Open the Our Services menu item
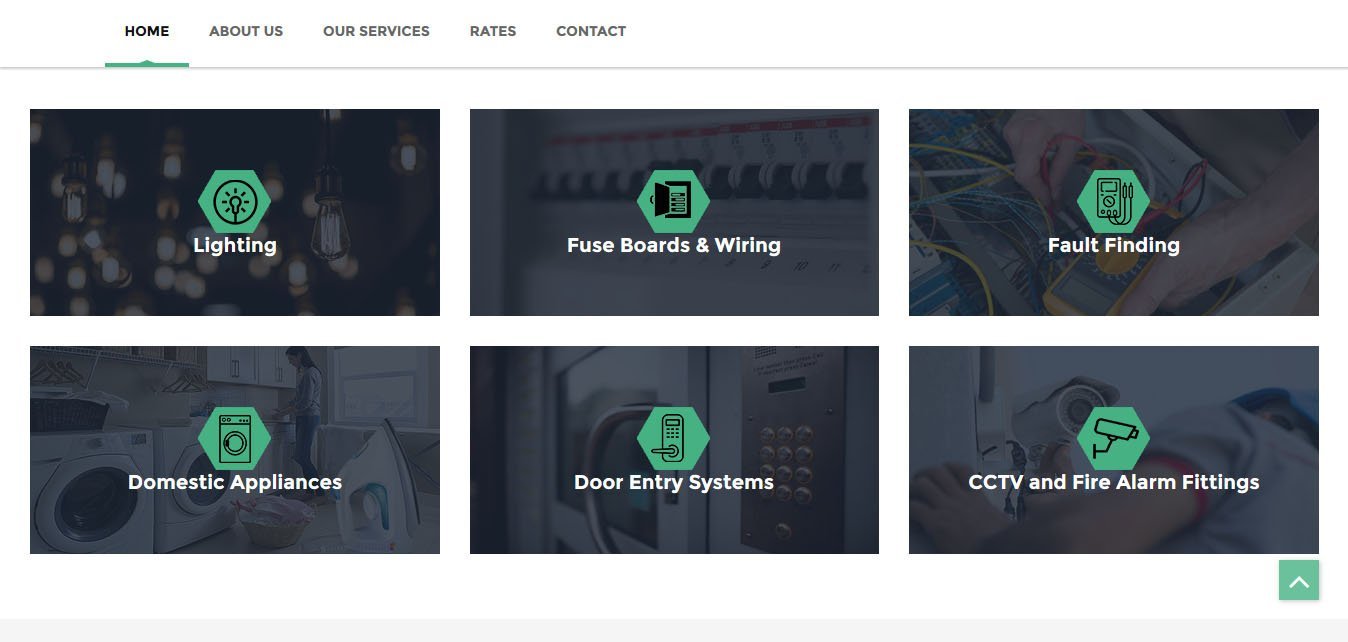The height and width of the screenshot is (642, 1348). (376, 31)
